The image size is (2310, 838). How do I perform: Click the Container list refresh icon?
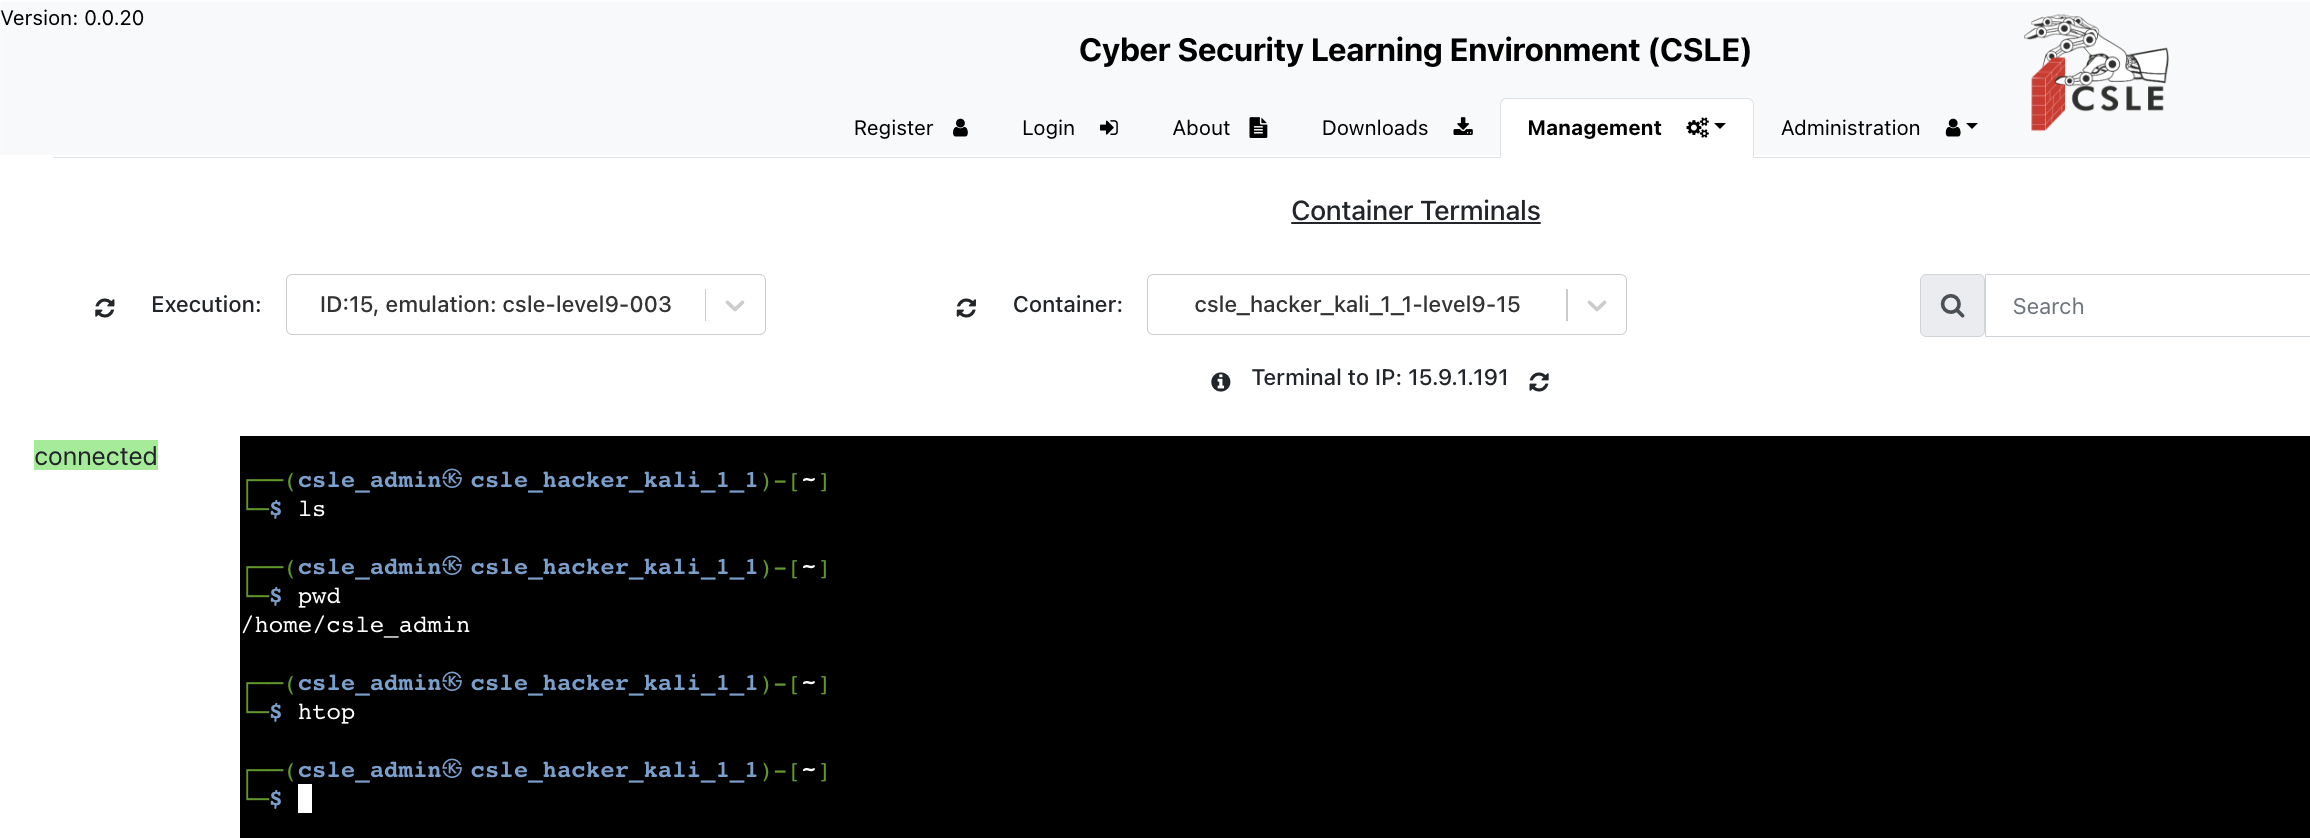pos(966,307)
